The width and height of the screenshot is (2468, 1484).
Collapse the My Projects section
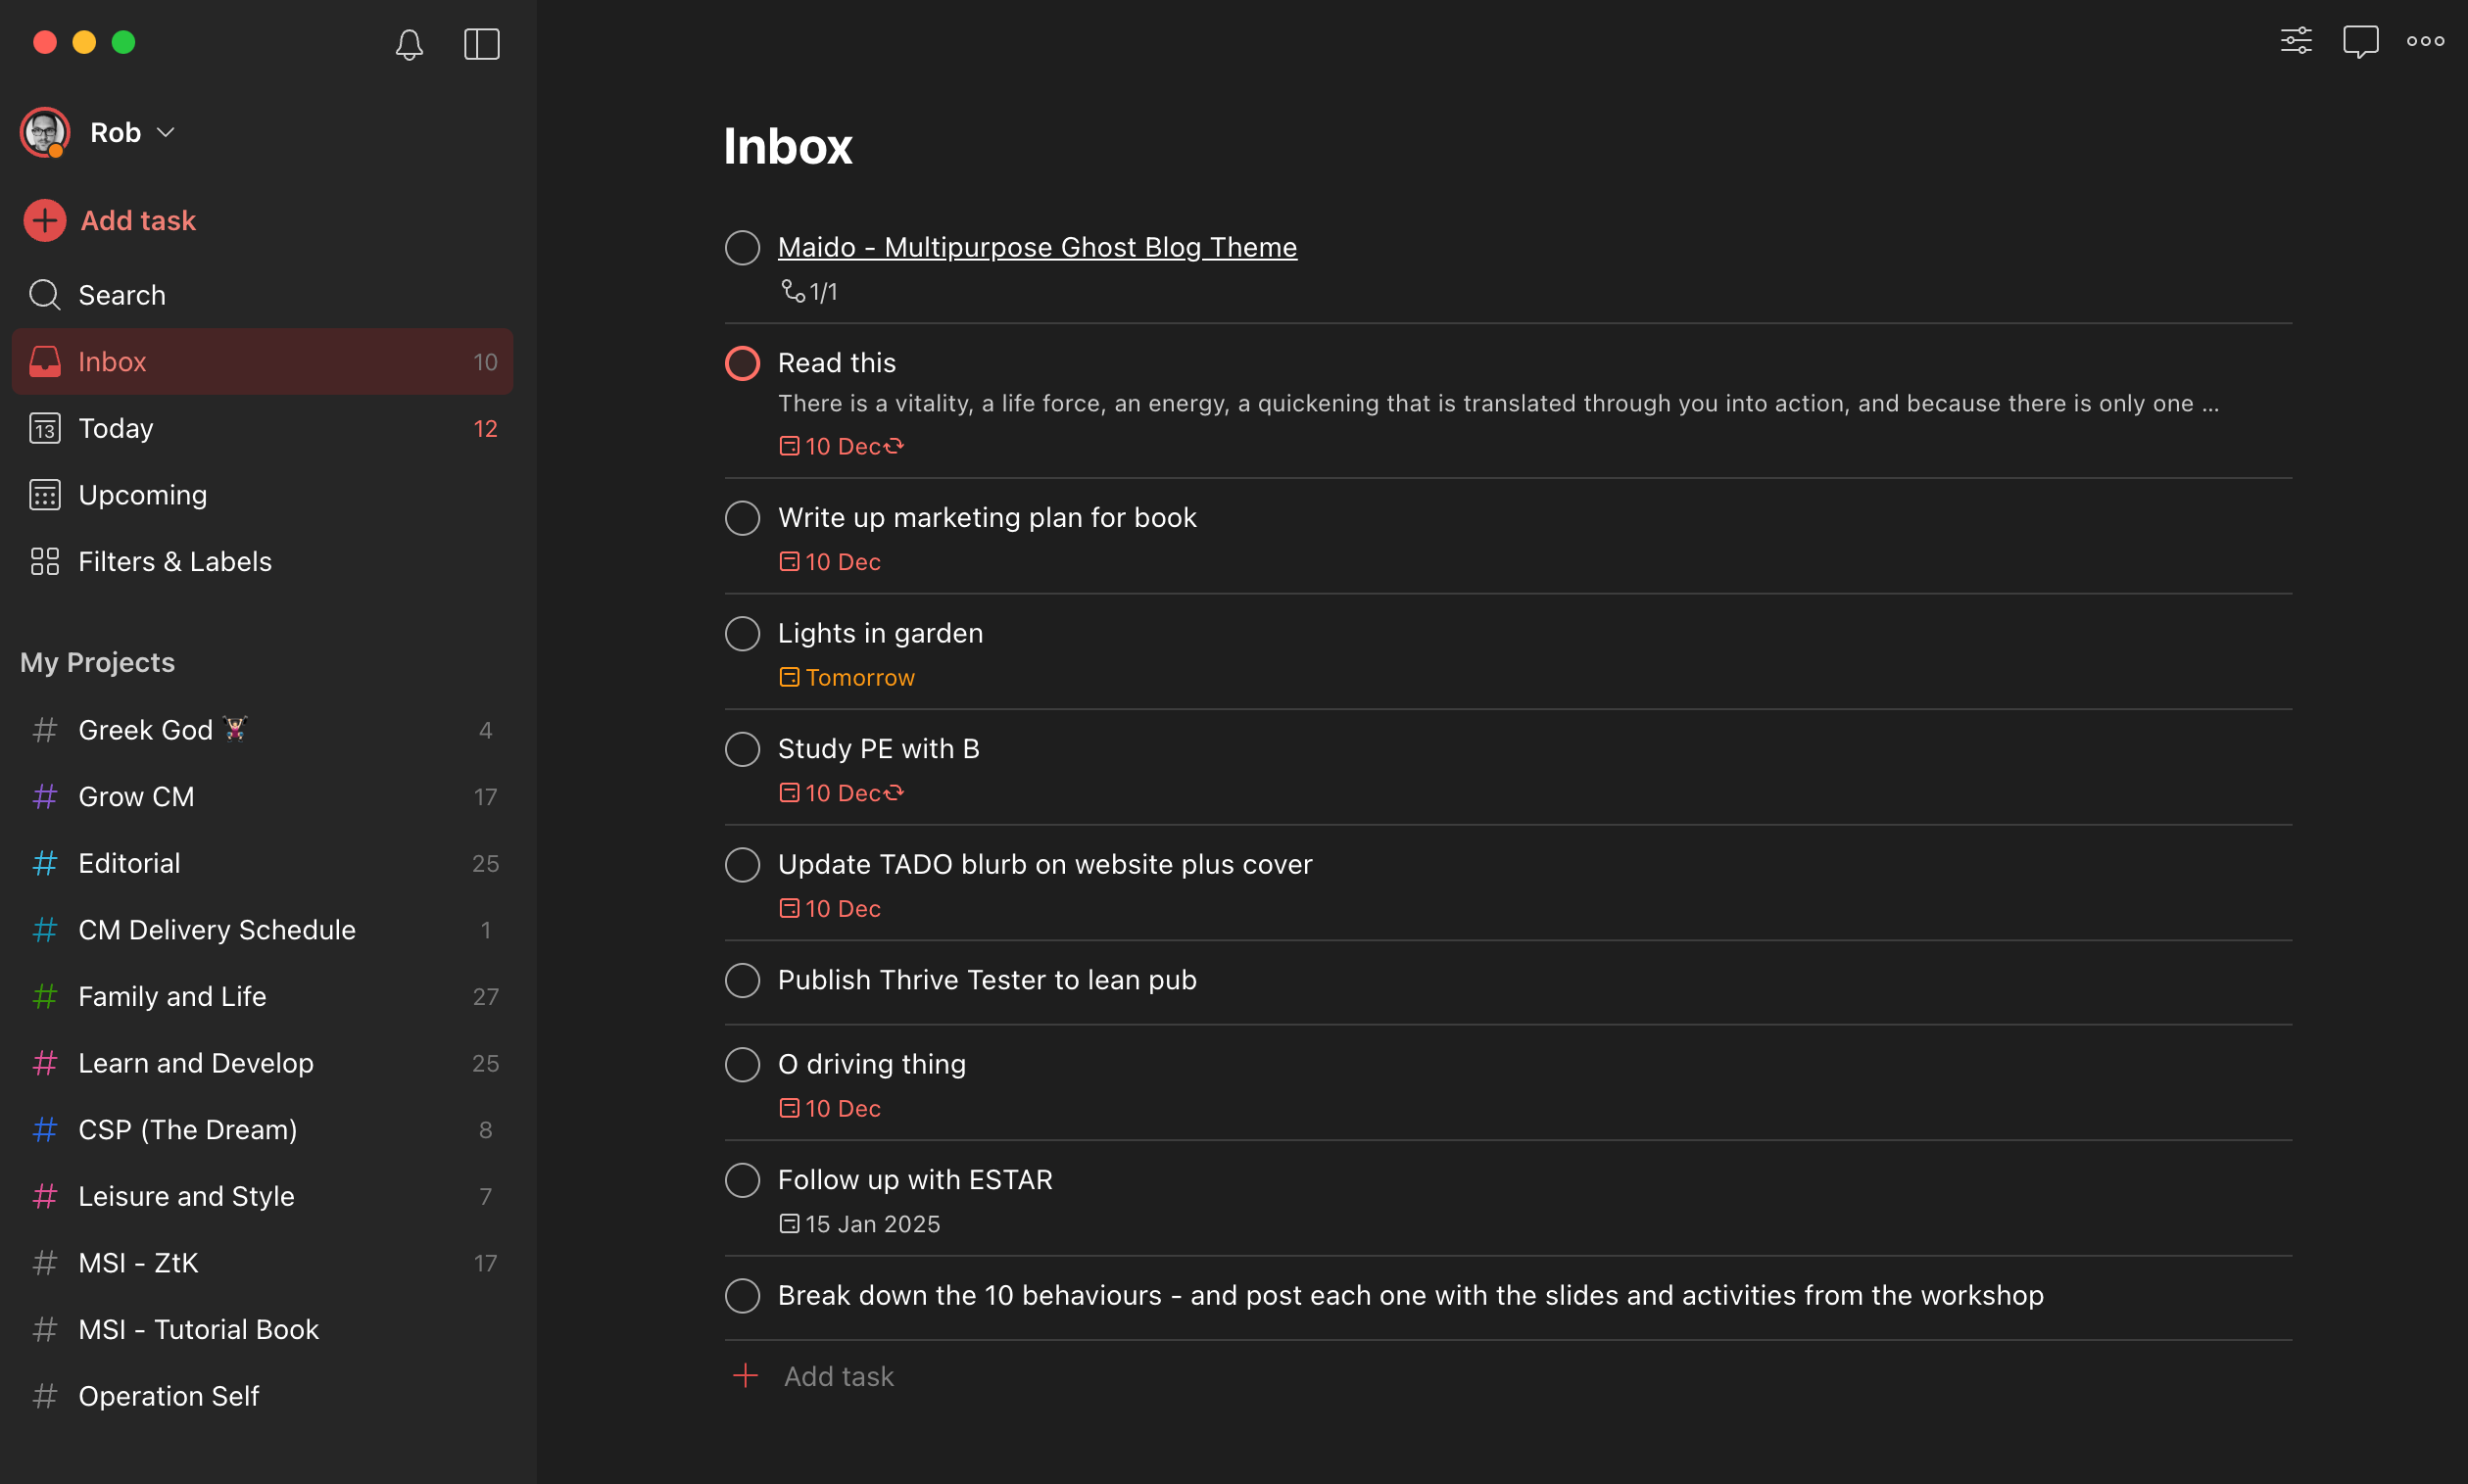click(x=97, y=661)
